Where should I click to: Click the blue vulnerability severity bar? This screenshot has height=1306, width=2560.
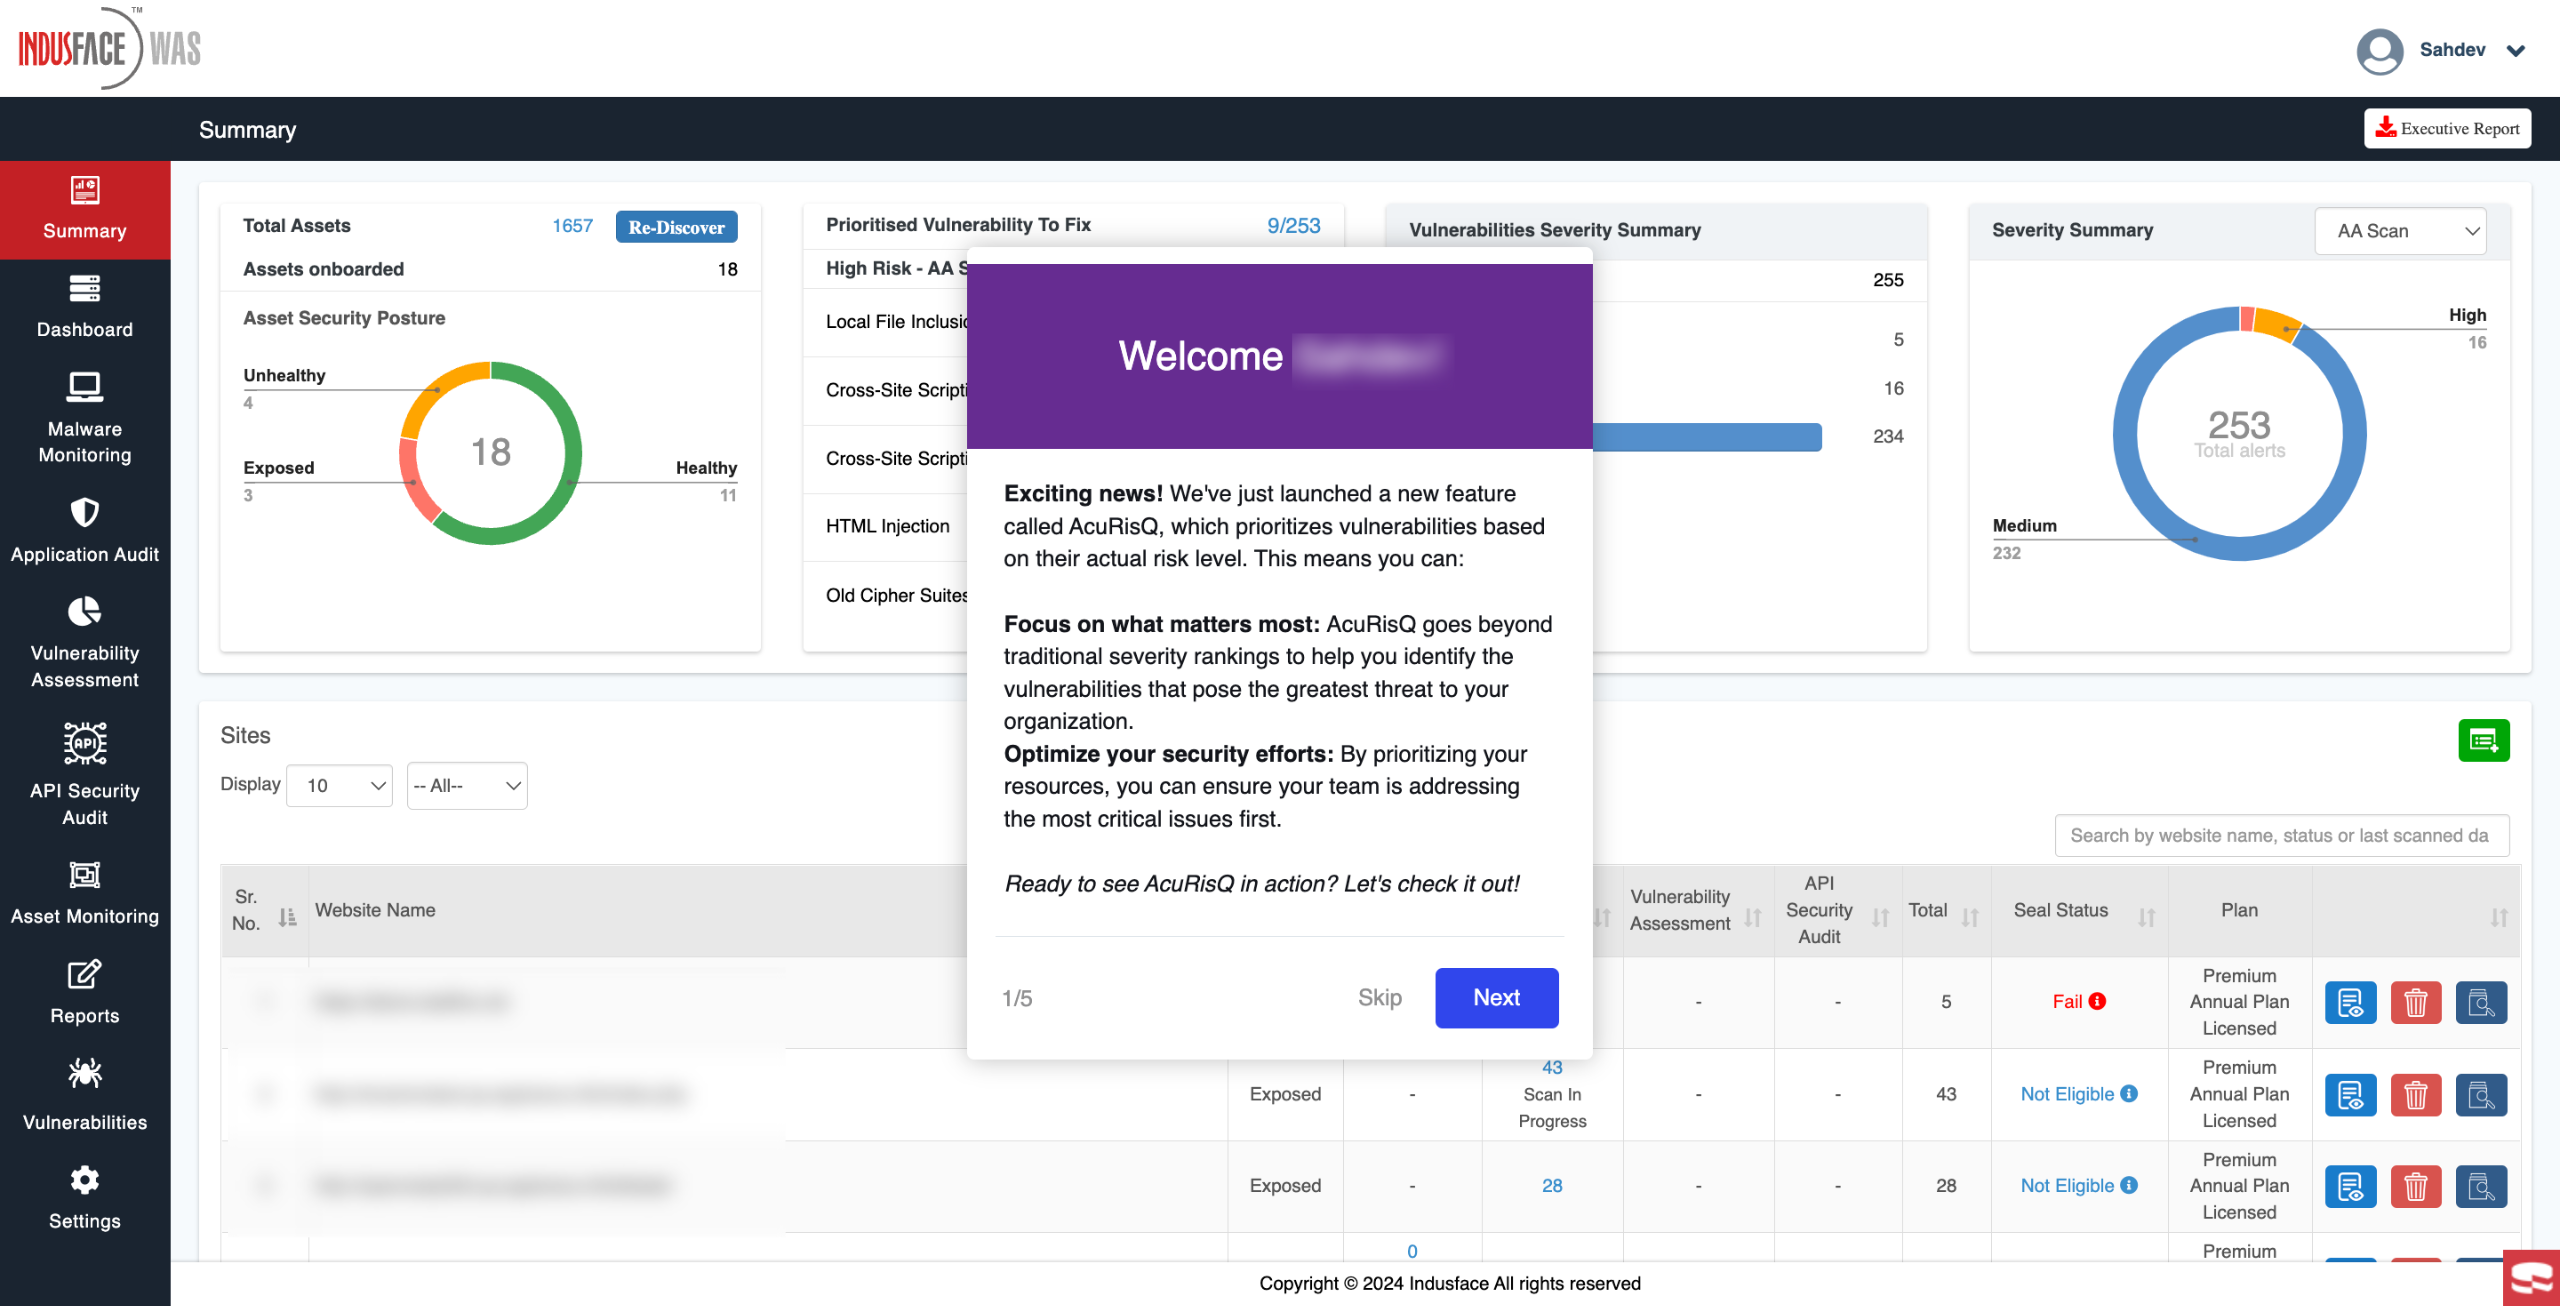pos(1706,437)
